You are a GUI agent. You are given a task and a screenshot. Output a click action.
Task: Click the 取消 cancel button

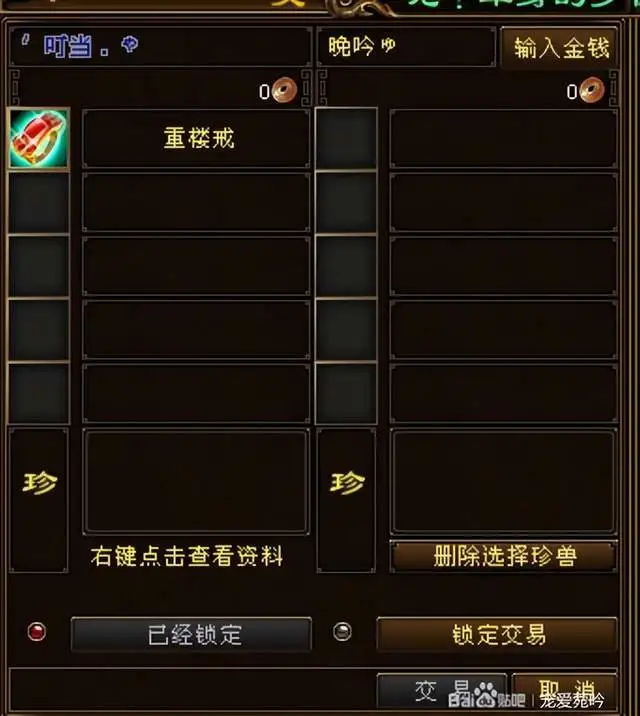coord(565,690)
